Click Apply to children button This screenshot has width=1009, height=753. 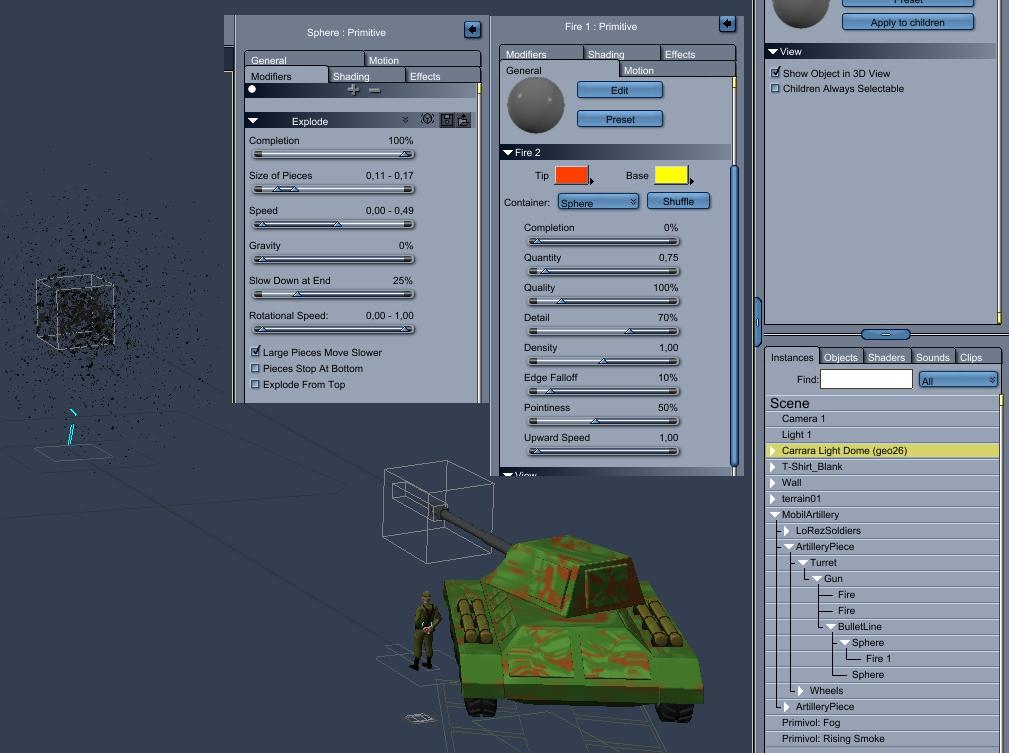(x=907, y=23)
